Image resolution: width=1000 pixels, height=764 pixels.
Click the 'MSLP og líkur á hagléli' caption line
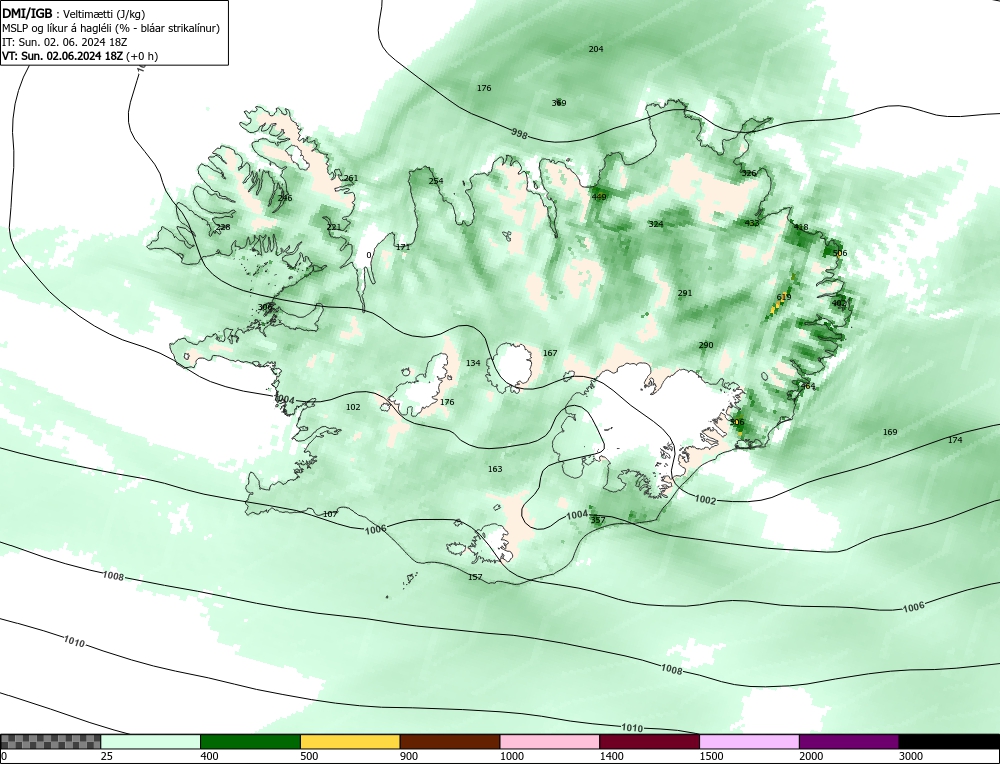pyautogui.click(x=111, y=28)
